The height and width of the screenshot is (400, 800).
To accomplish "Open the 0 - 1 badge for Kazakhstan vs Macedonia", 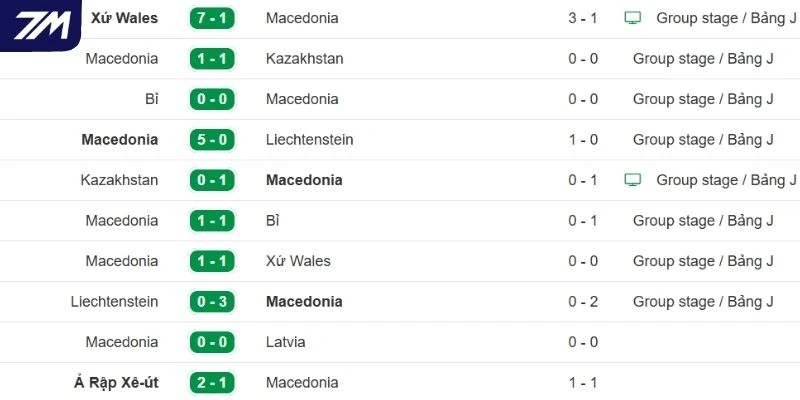I will [212, 180].
